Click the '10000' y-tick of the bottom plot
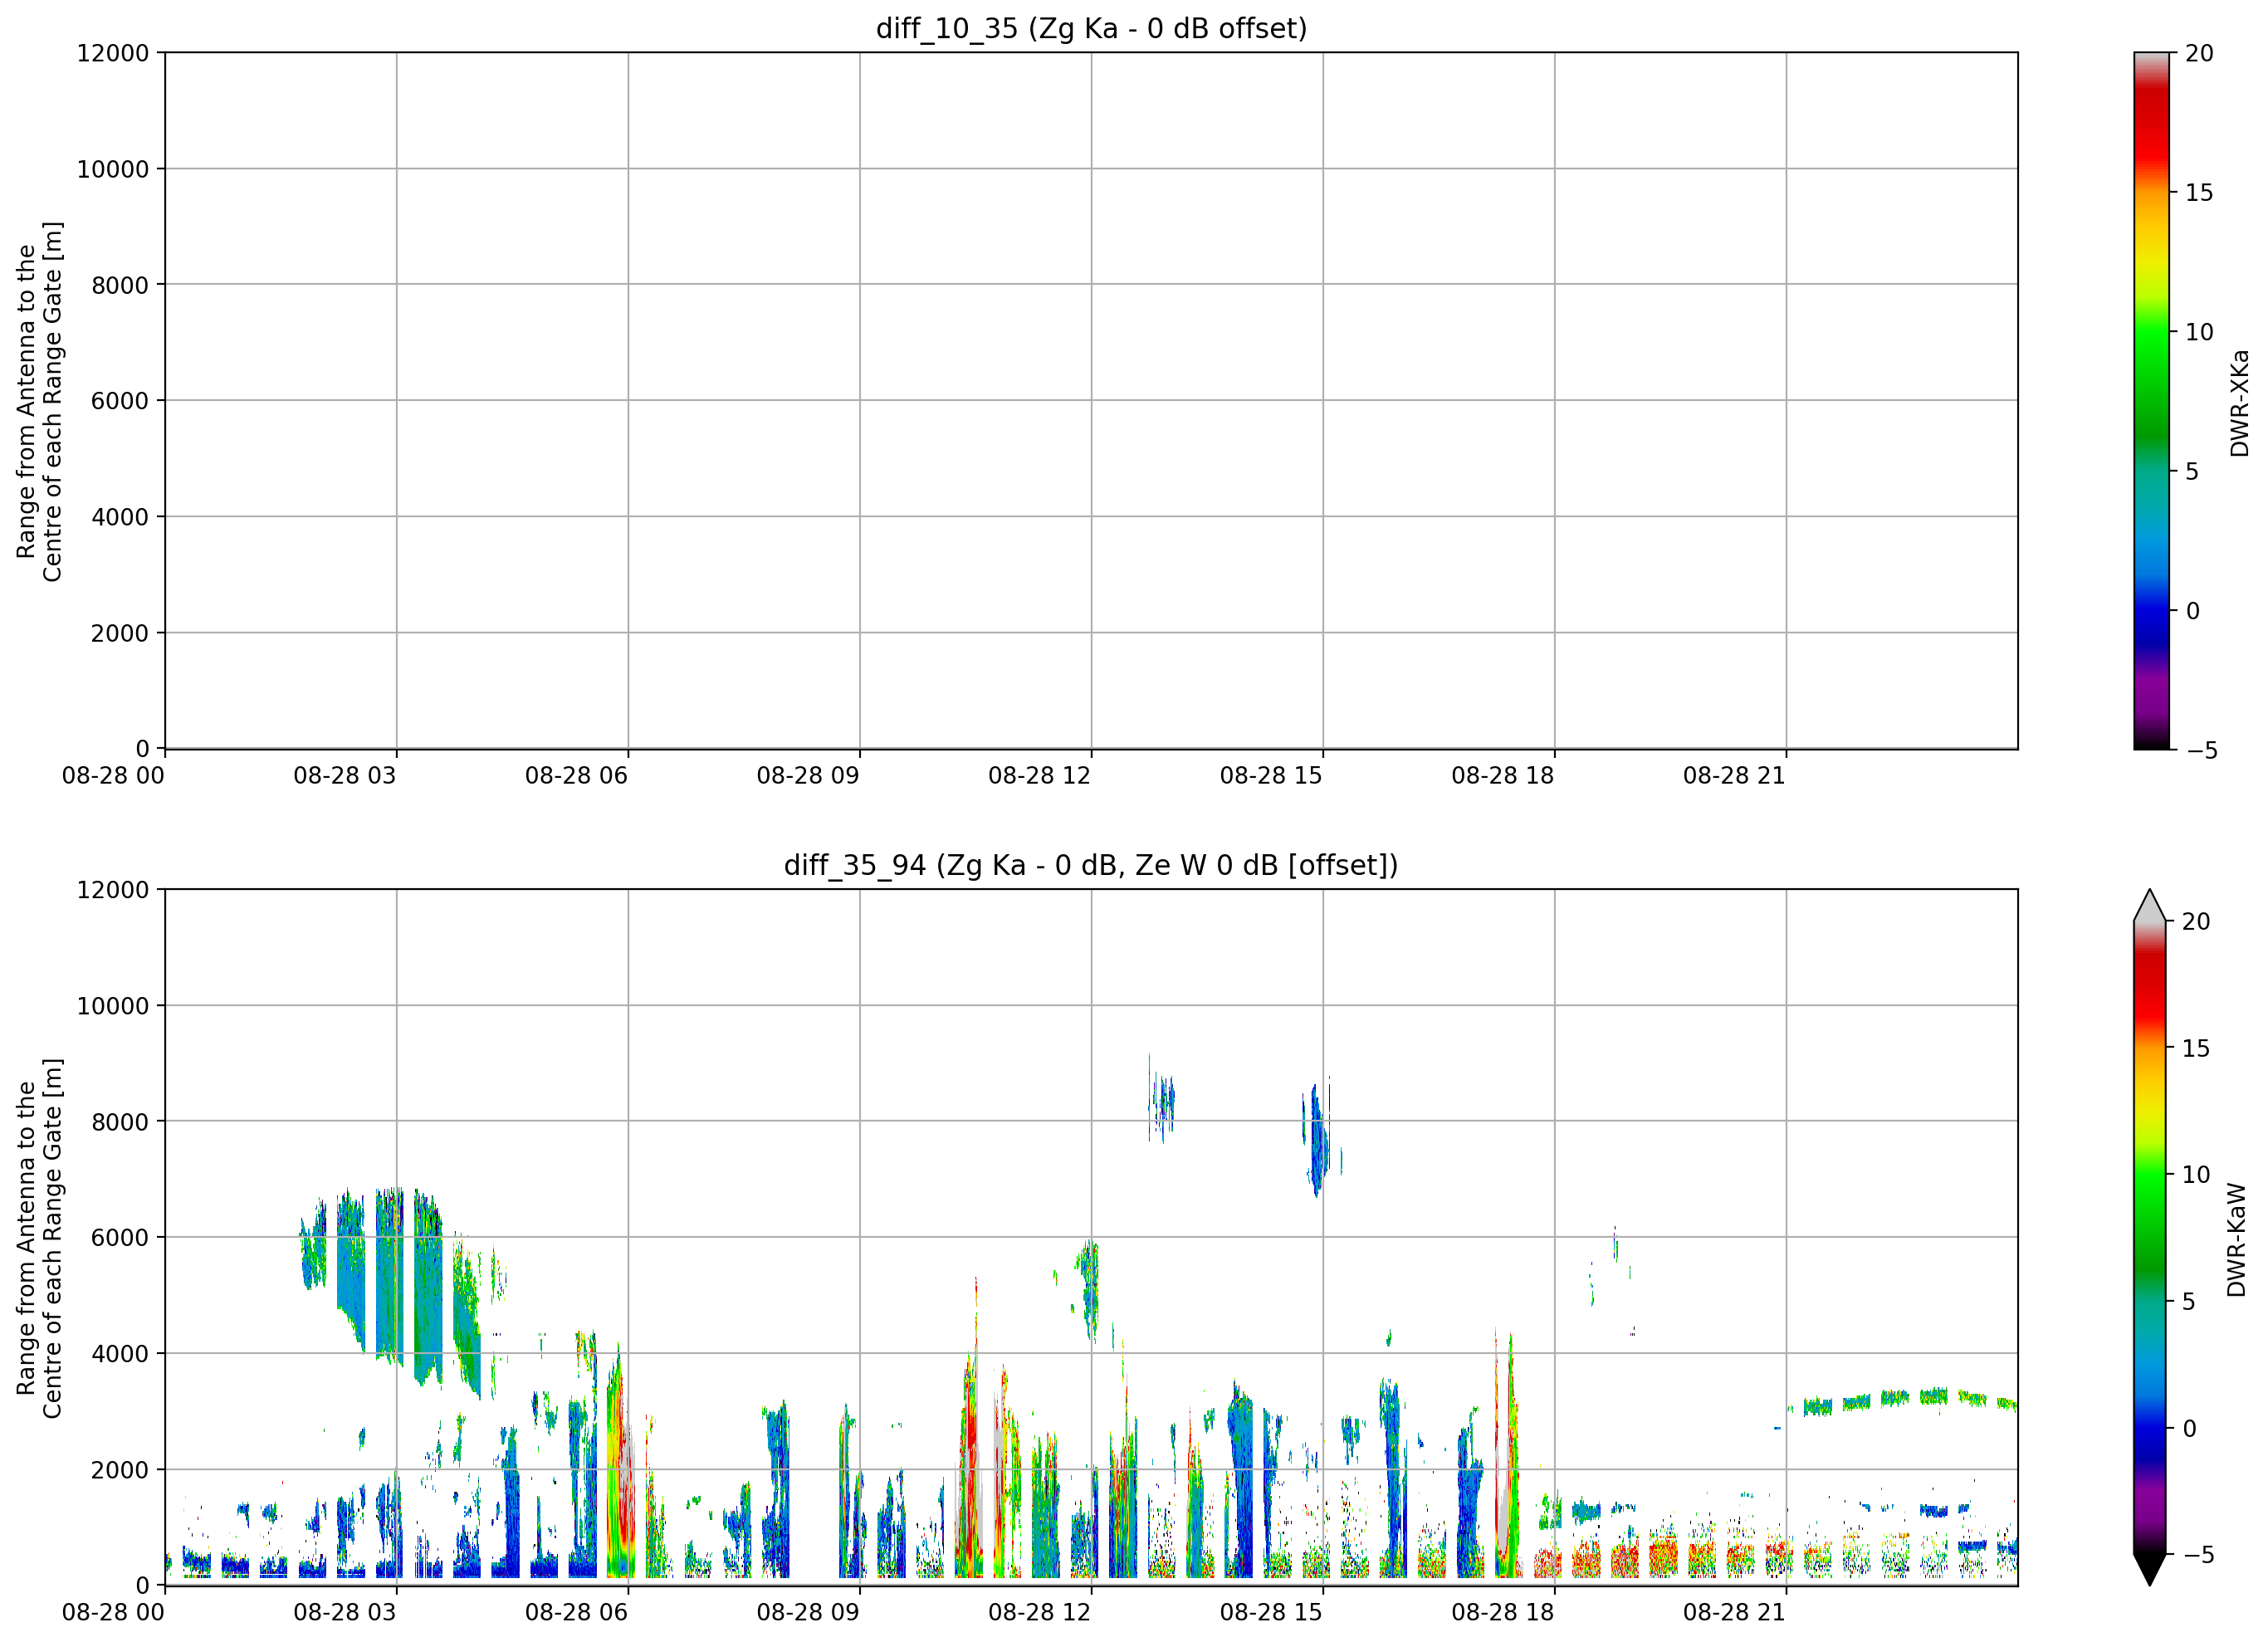 point(113,1006)
